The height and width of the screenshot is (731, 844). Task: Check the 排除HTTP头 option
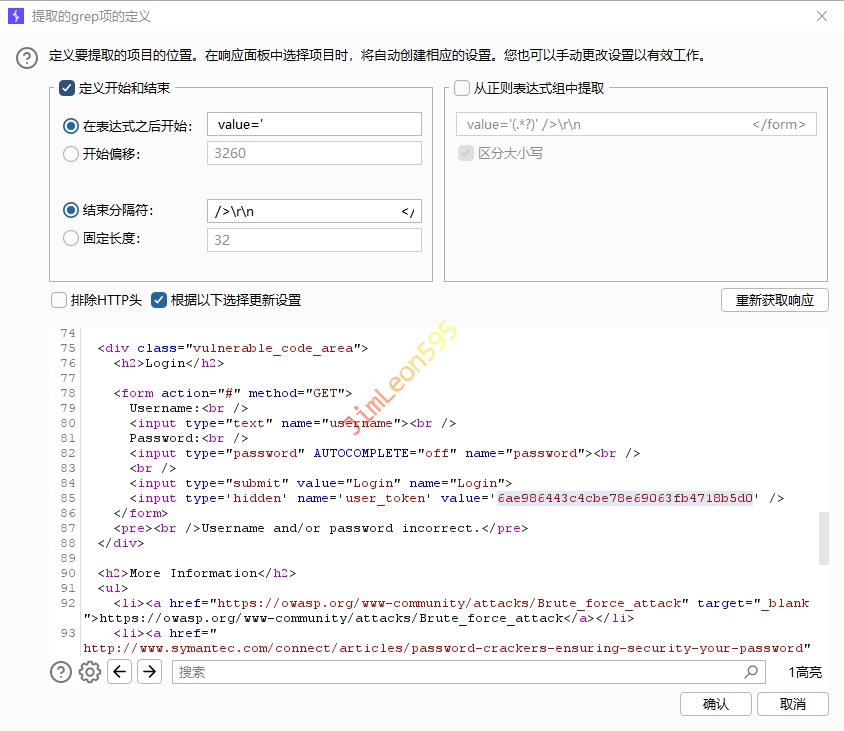[x=59, y=300]
